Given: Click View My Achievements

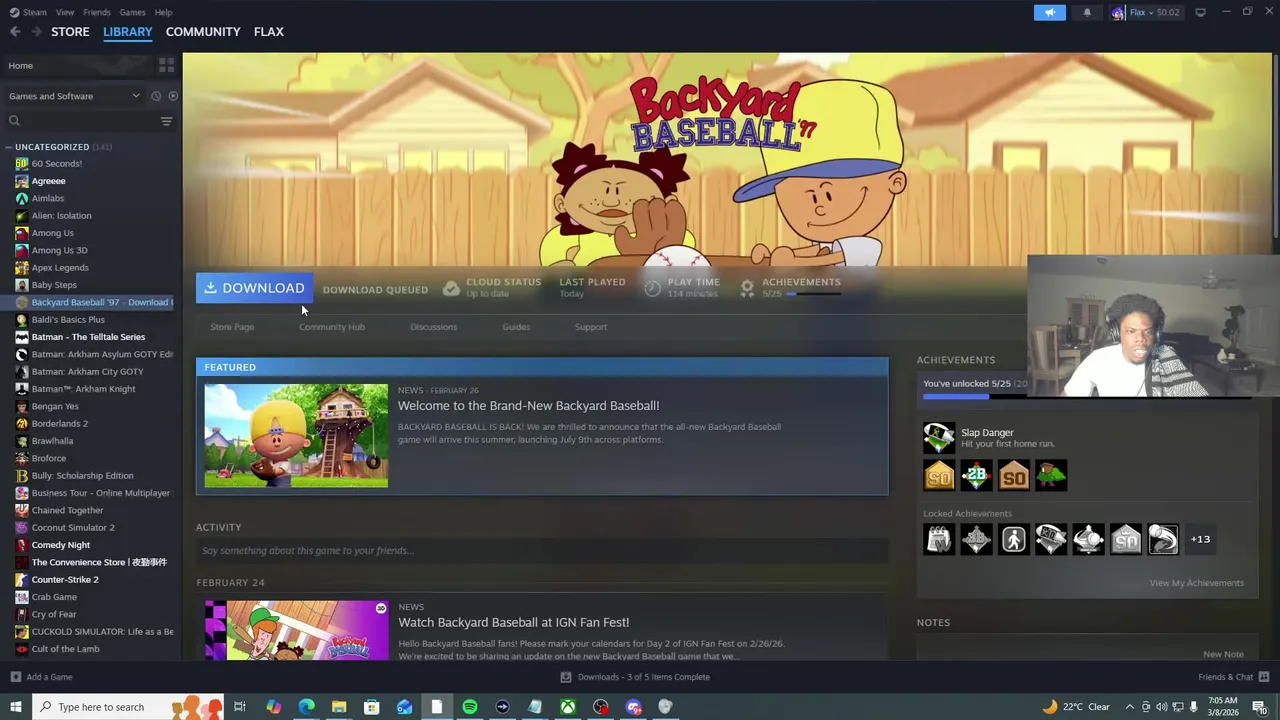Looking at the screenshot, I should coord(1196,583).
